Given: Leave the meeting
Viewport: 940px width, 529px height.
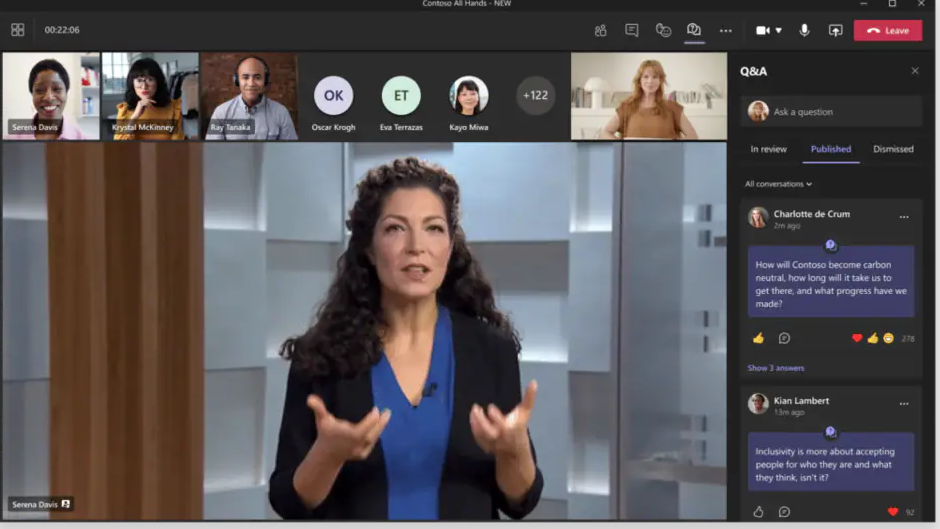Looking at the screenshot, I should click(888, 31).
